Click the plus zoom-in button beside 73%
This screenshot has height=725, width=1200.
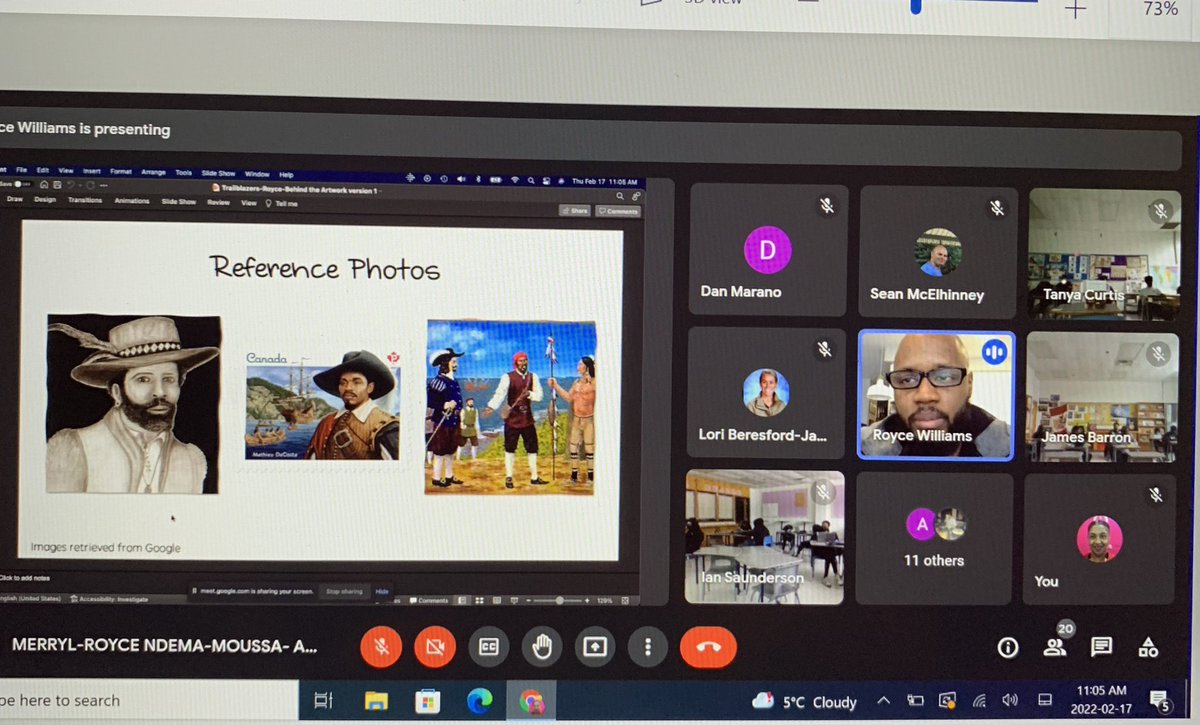[x=1075, y=10]
